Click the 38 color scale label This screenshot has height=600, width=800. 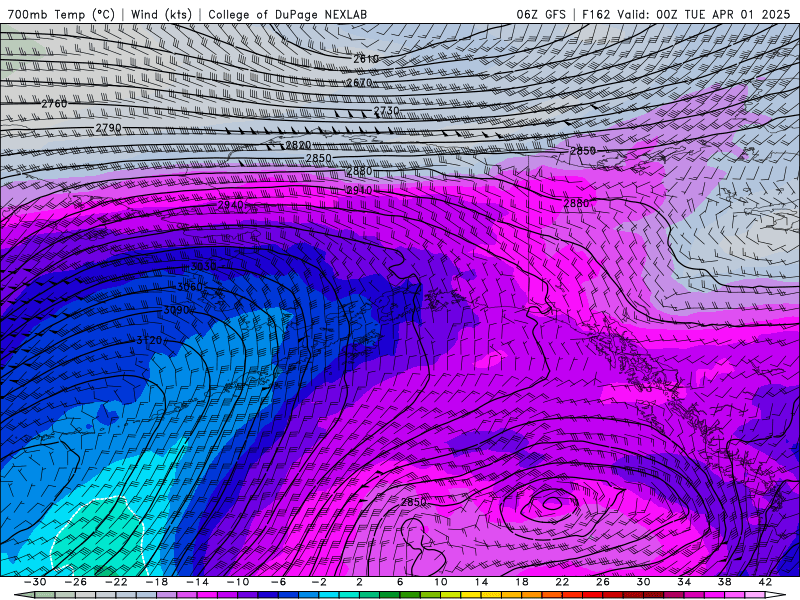[x=724, y=582]
